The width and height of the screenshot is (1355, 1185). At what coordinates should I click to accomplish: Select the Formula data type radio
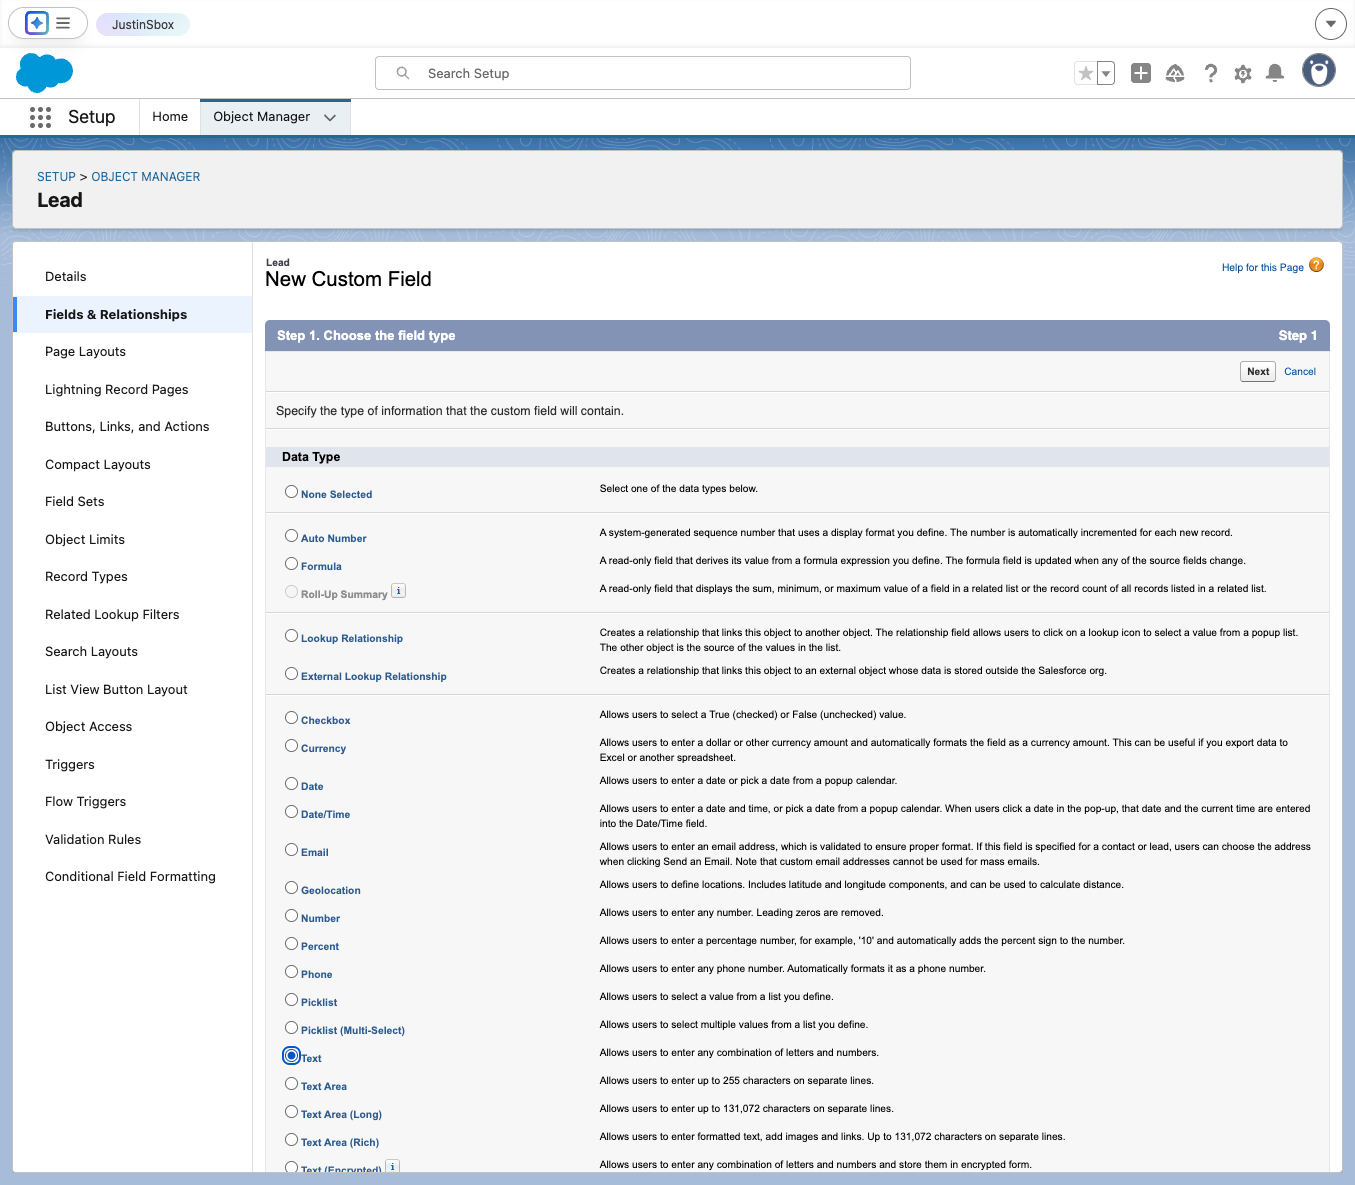click(x=291, y=564)
